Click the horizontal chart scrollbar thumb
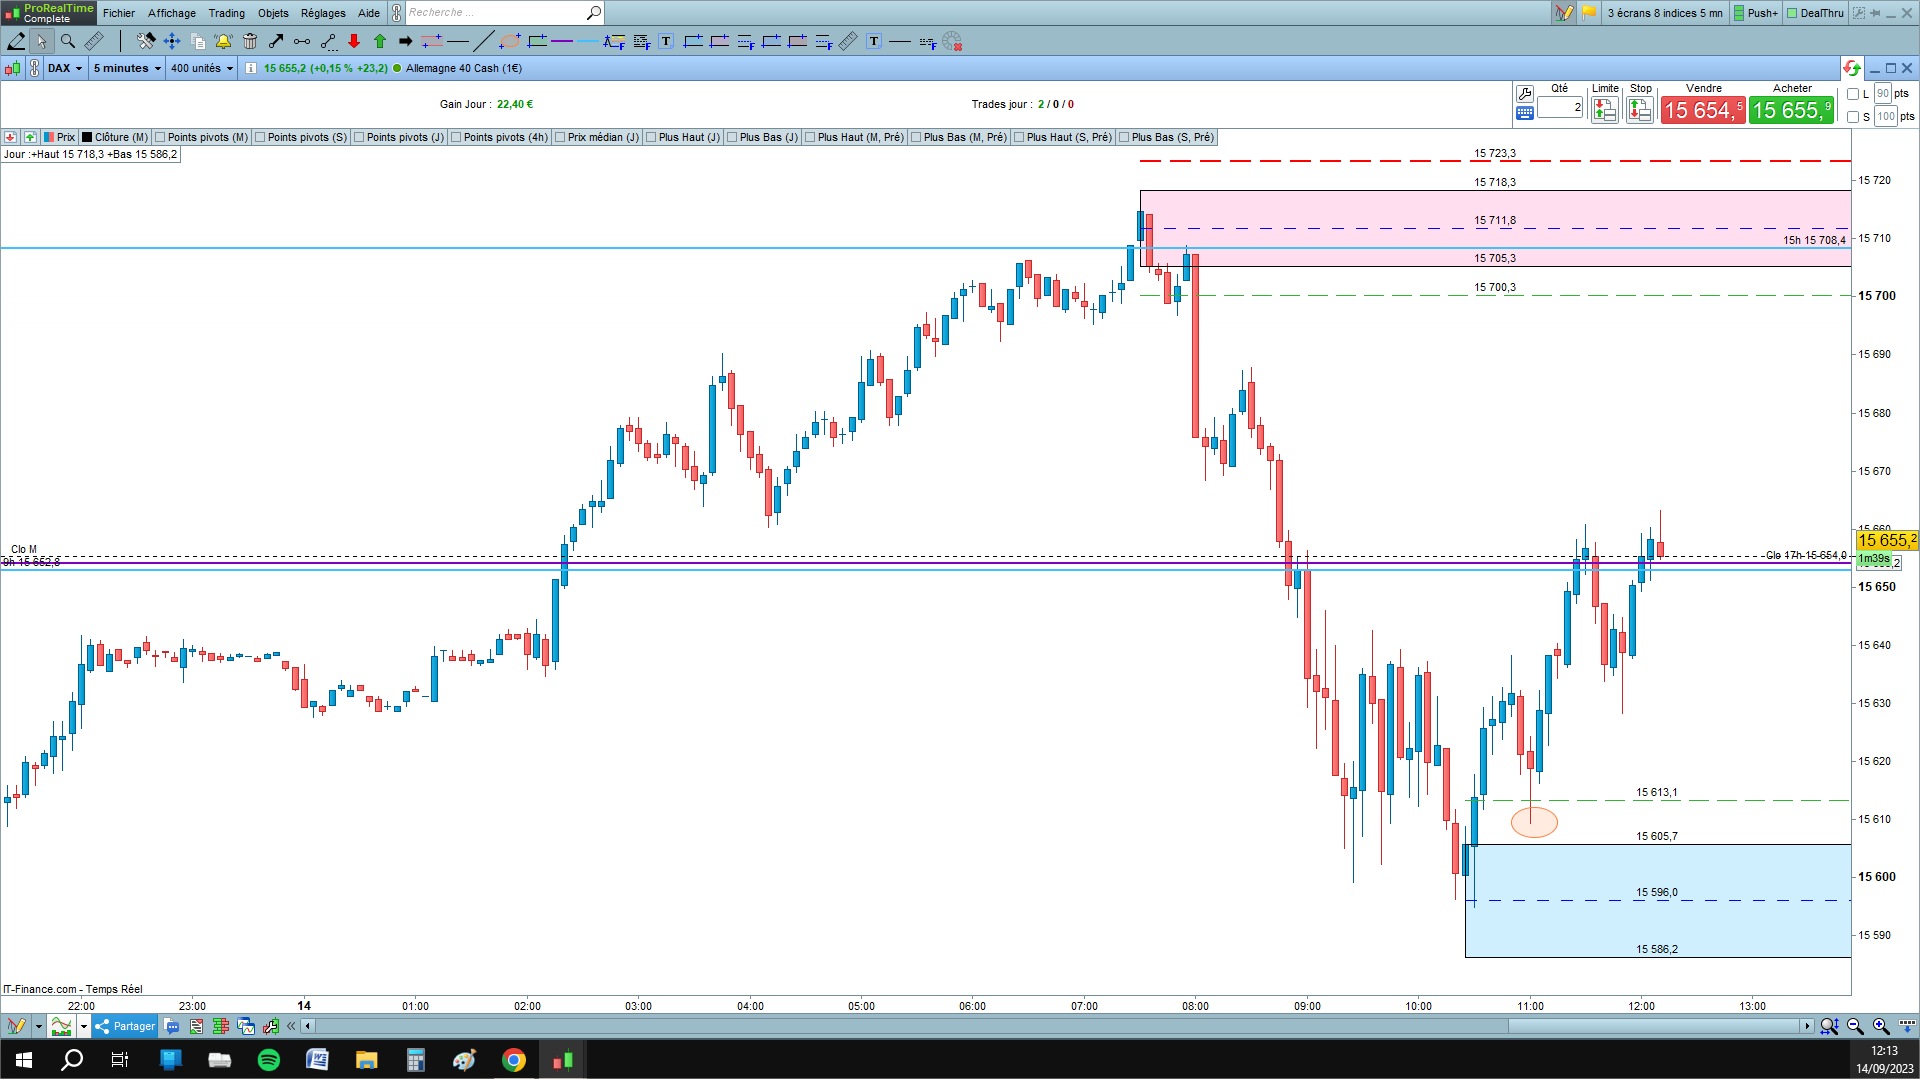This screenshot has height=1079, width=1920. coord(1653,1026)
